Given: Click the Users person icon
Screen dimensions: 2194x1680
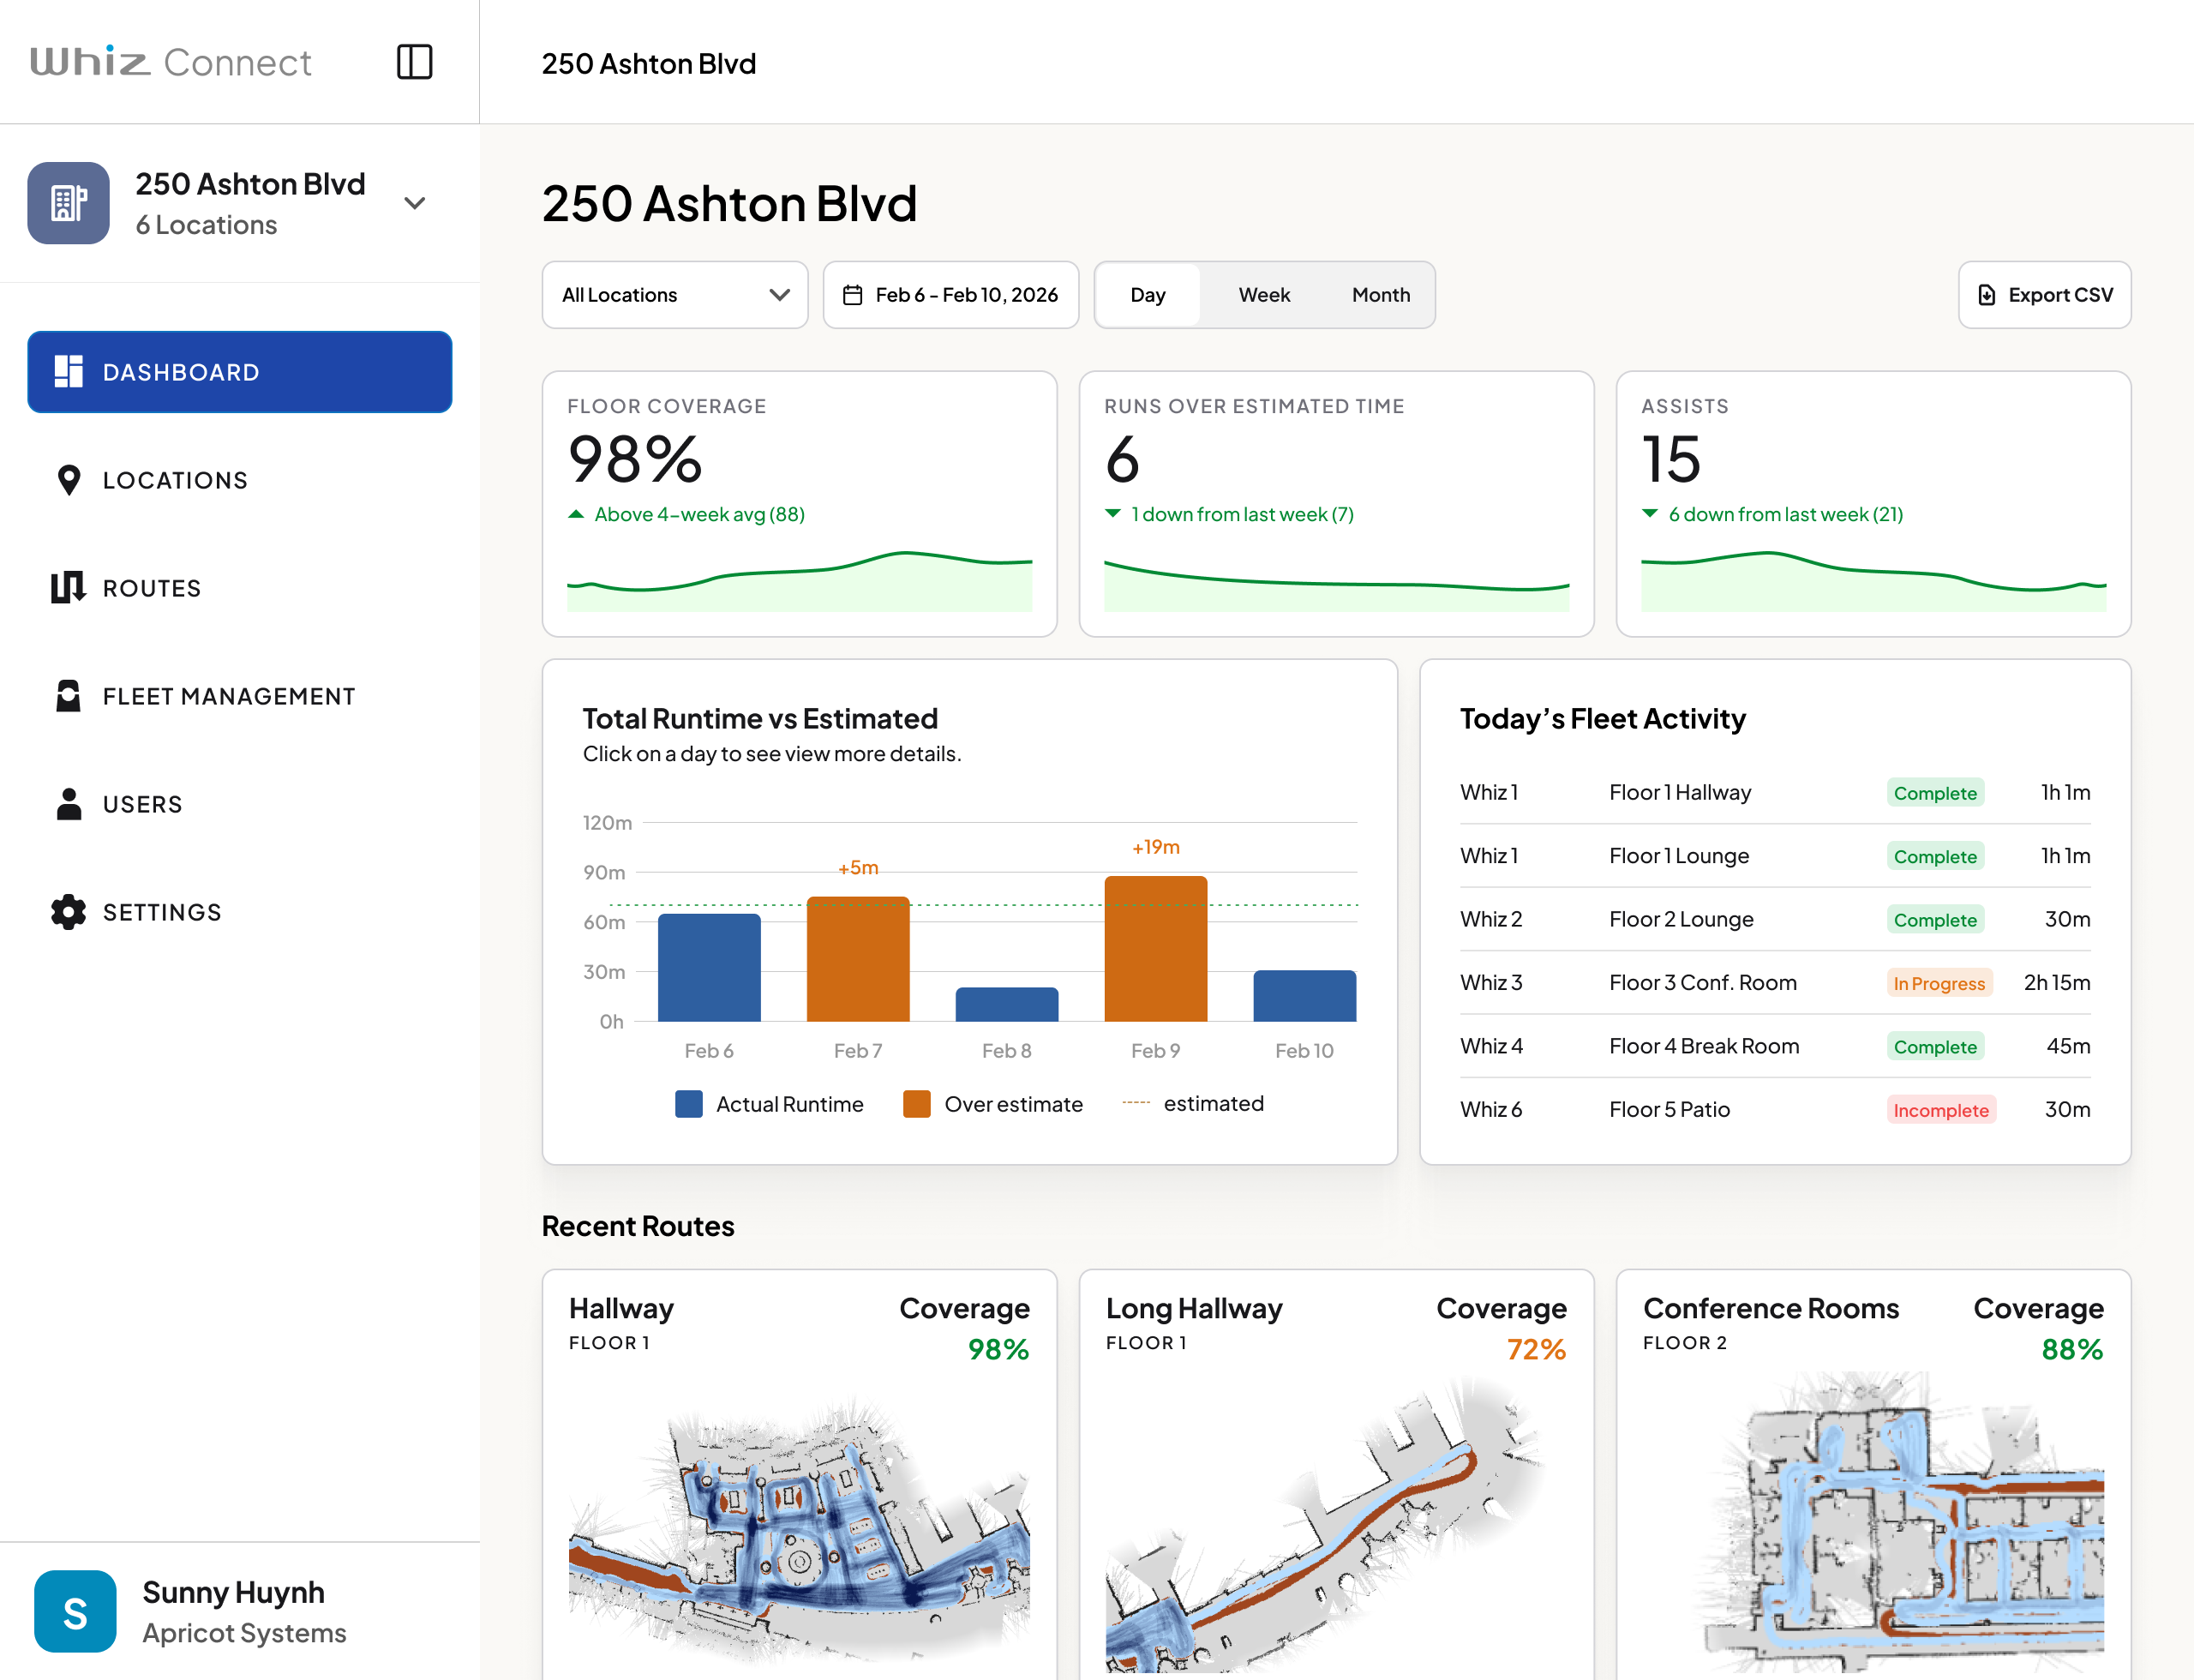Looking at the screenshot, I should pos(68,804).
